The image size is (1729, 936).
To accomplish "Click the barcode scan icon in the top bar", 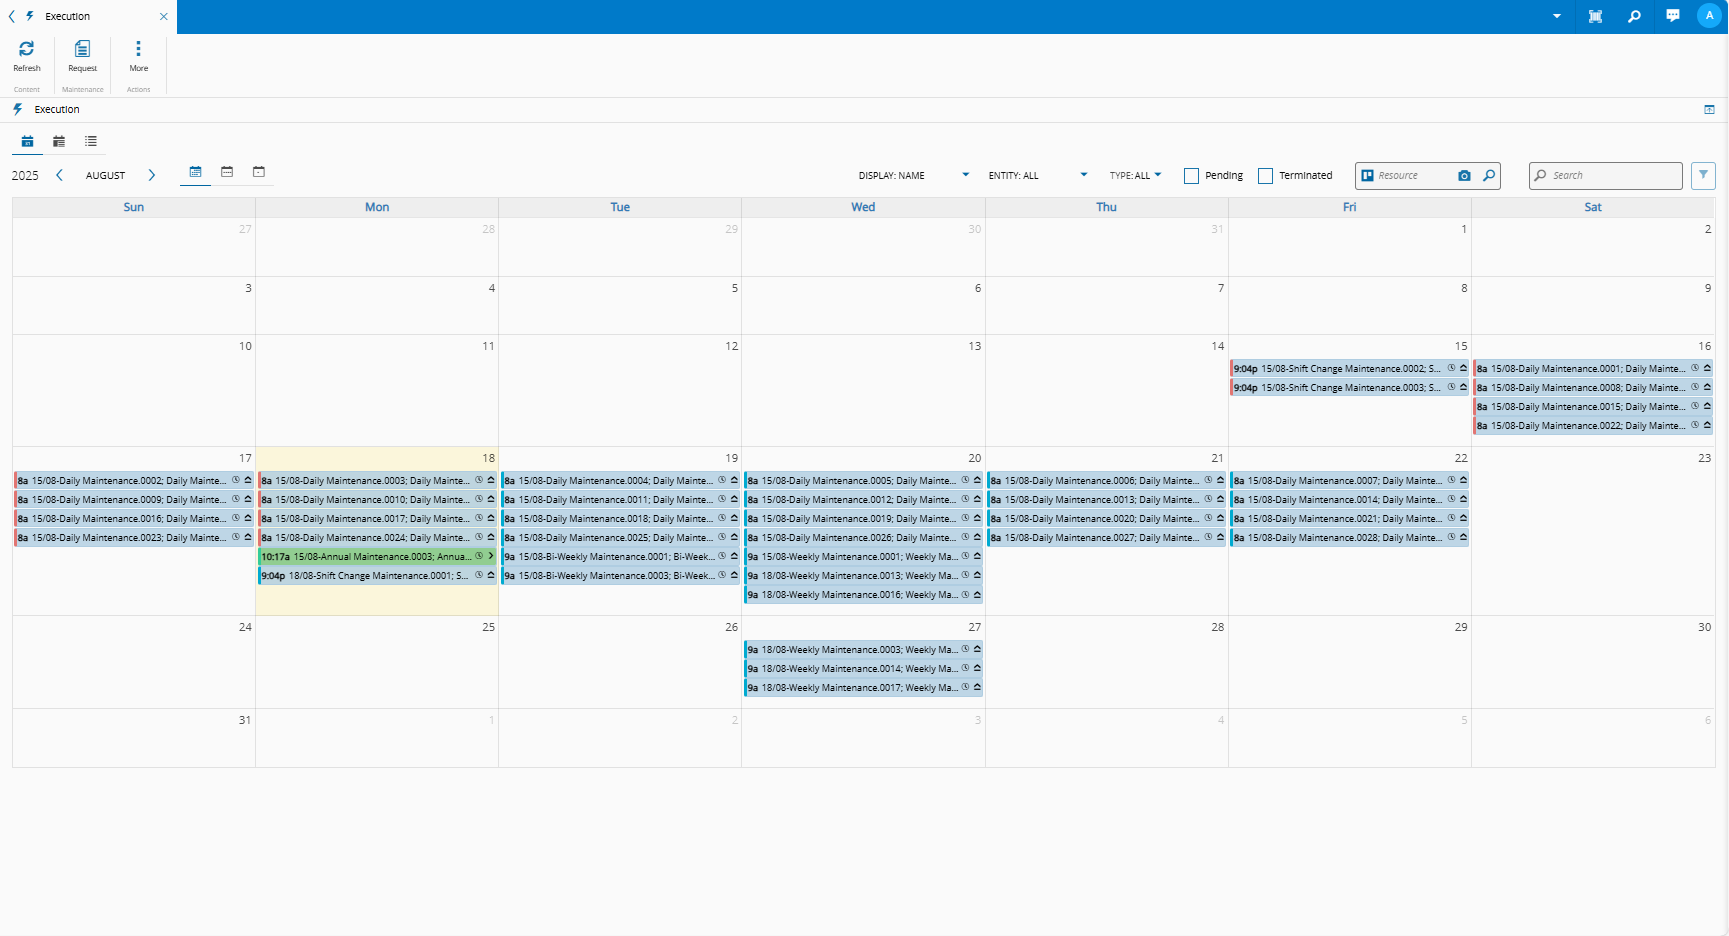I will [x=1595, y=16].
